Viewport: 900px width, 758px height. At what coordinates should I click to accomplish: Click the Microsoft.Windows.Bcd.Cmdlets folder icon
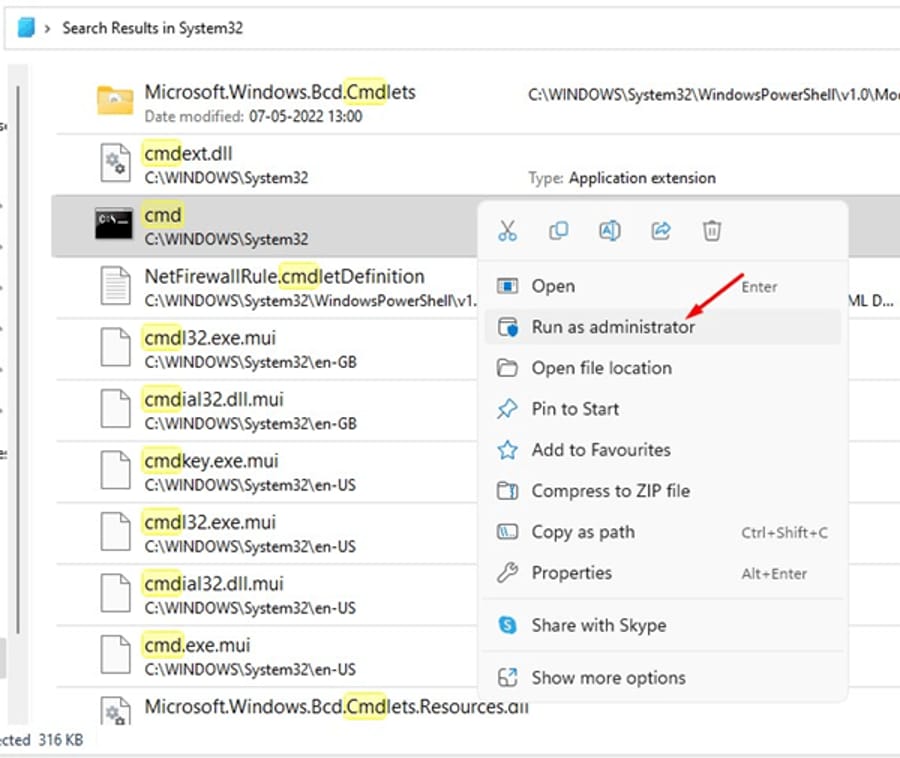(x=115, y=100)
